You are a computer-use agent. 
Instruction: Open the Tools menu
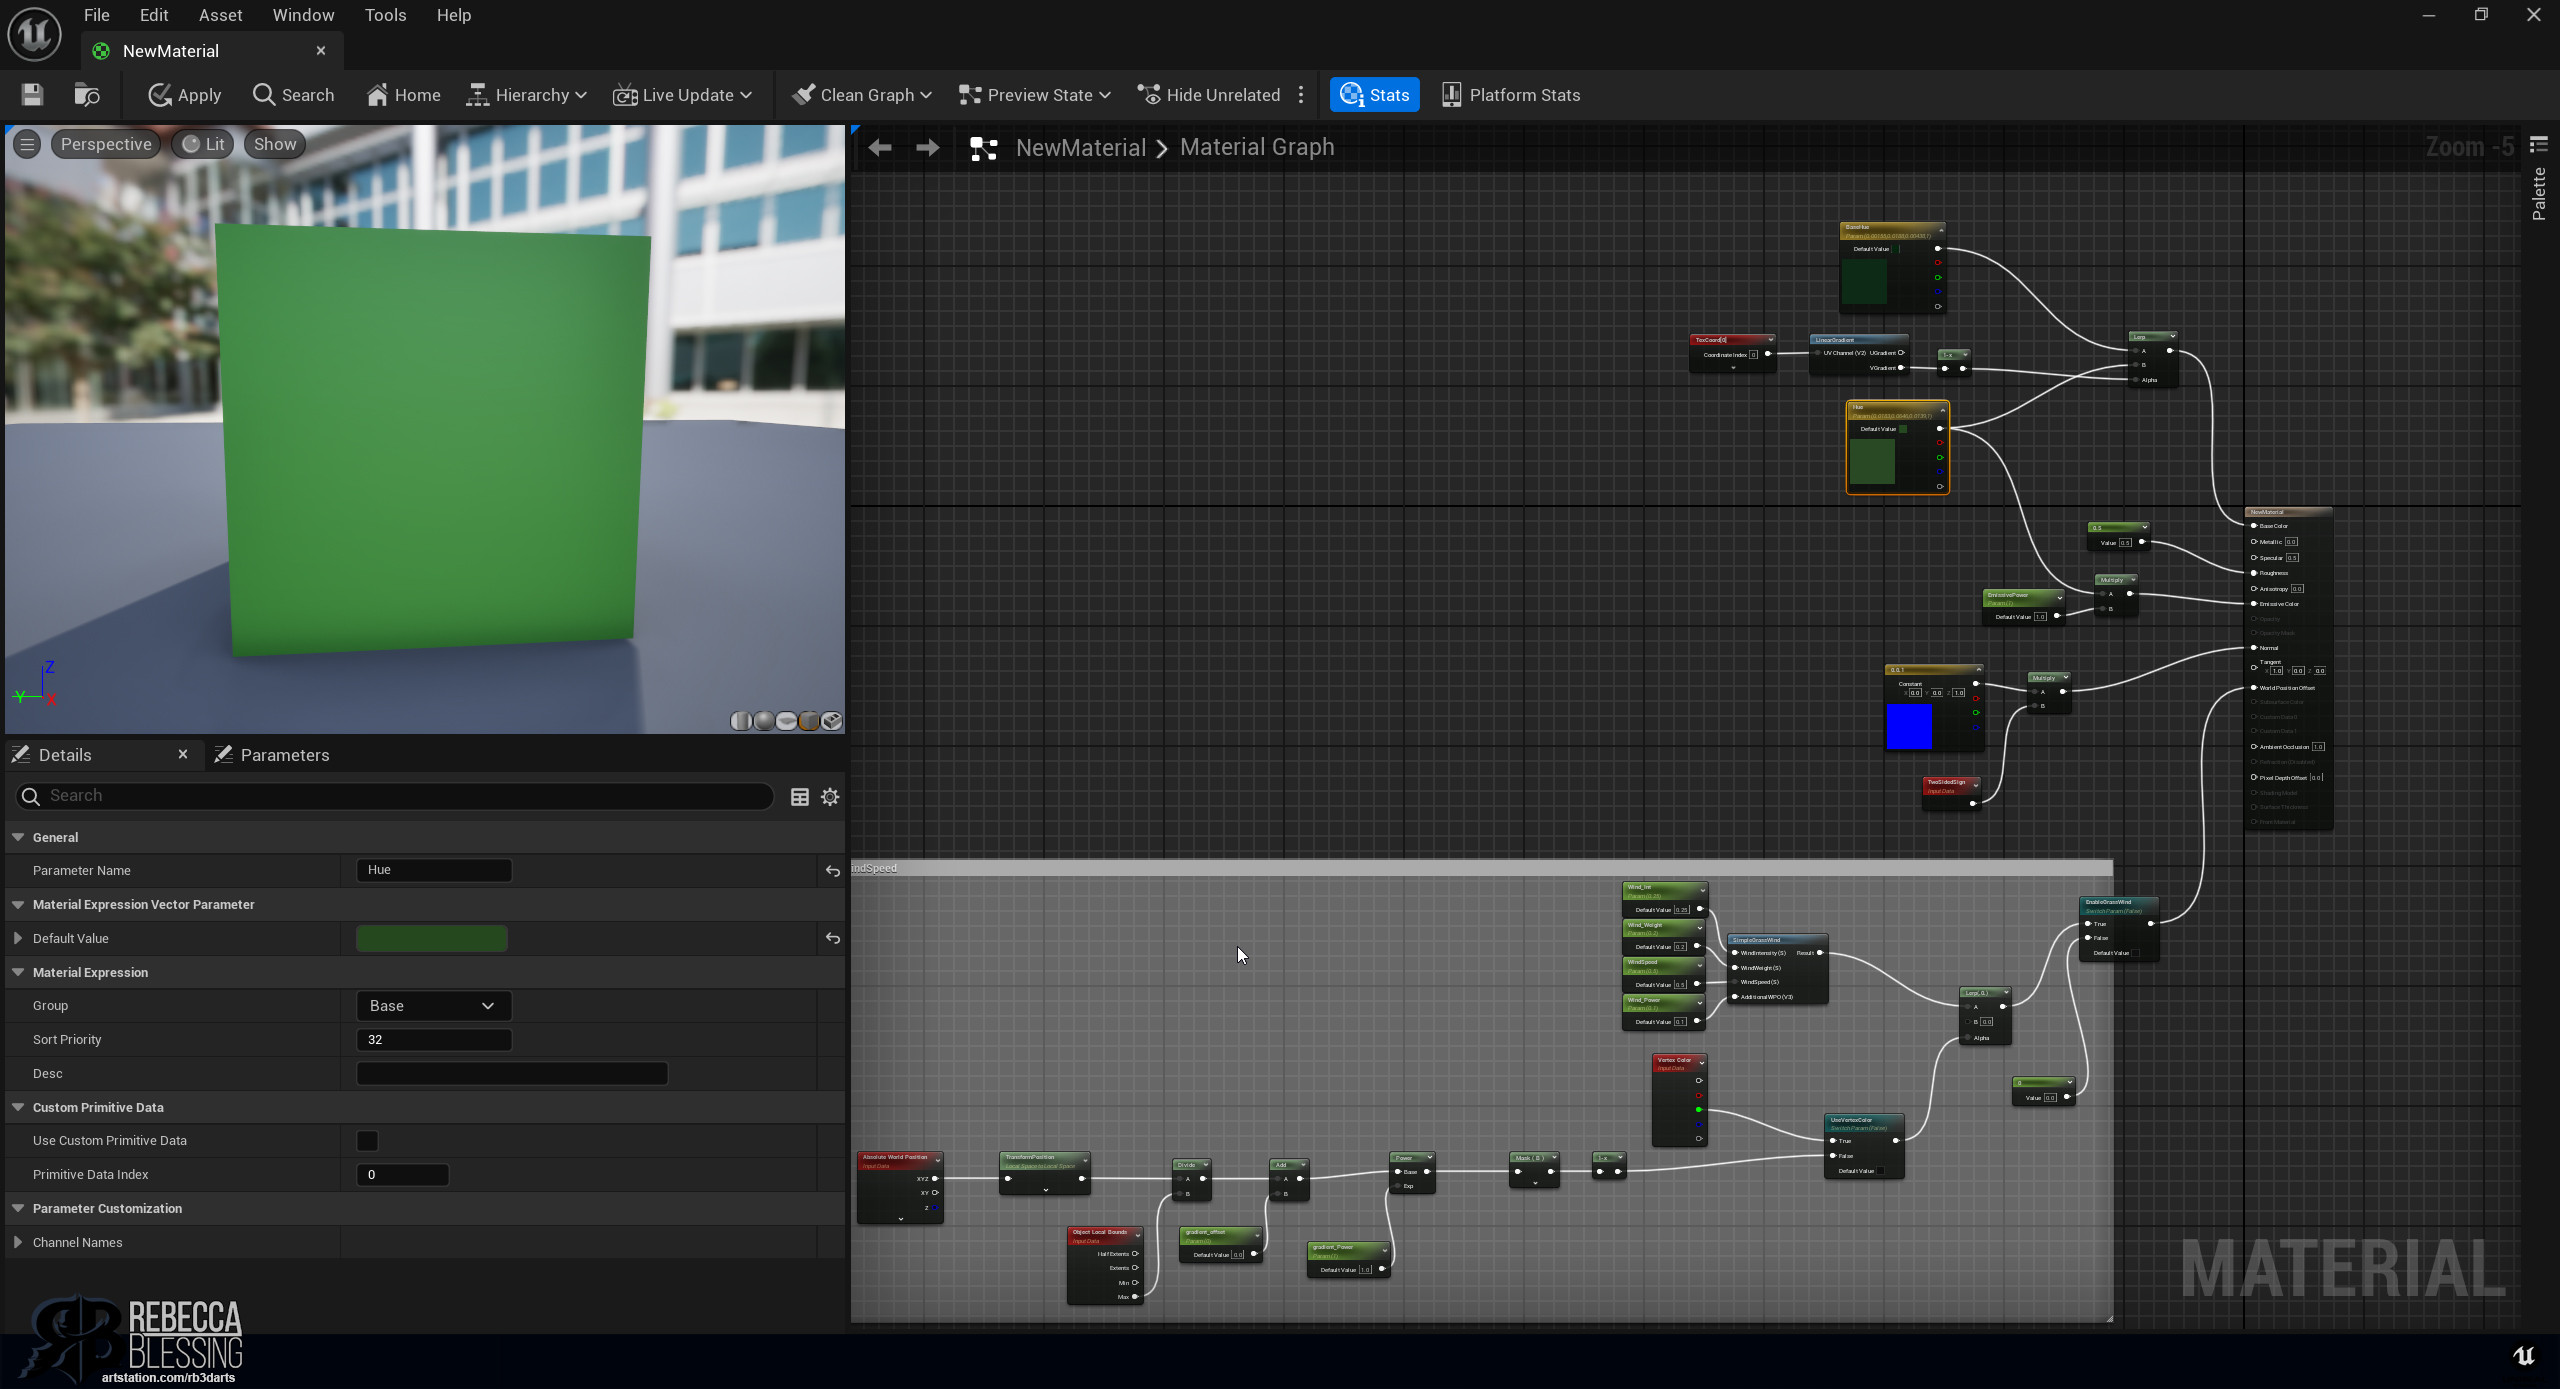click(x=385, y=15)
